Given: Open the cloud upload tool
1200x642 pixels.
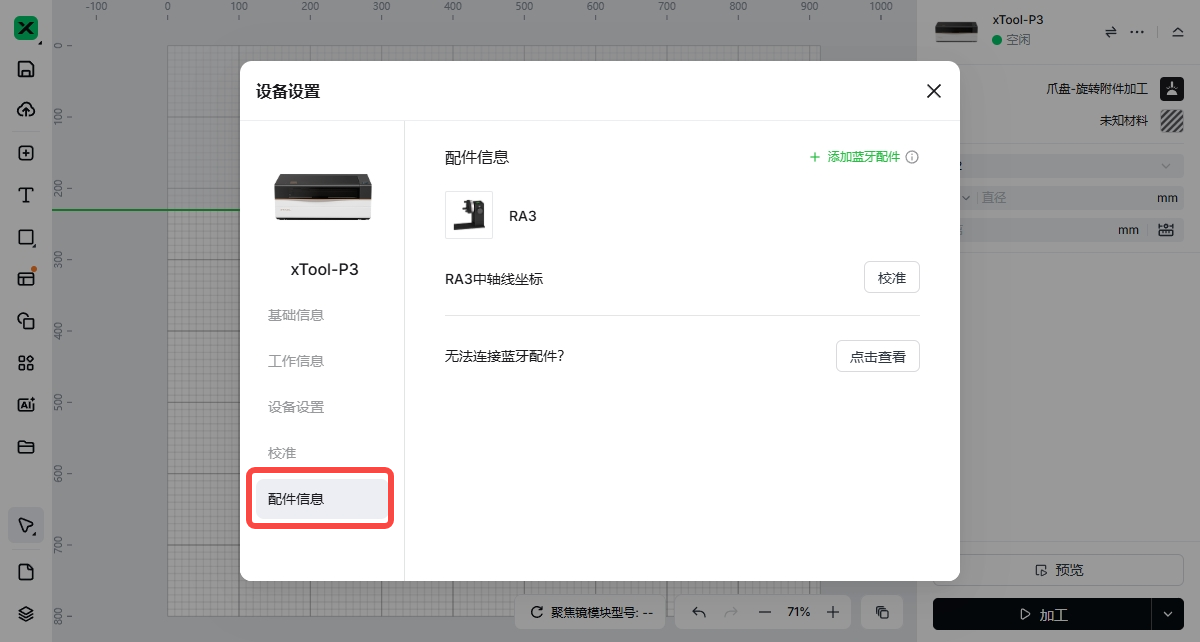Looking at the screenshot, I should click(x=26, y=110).
